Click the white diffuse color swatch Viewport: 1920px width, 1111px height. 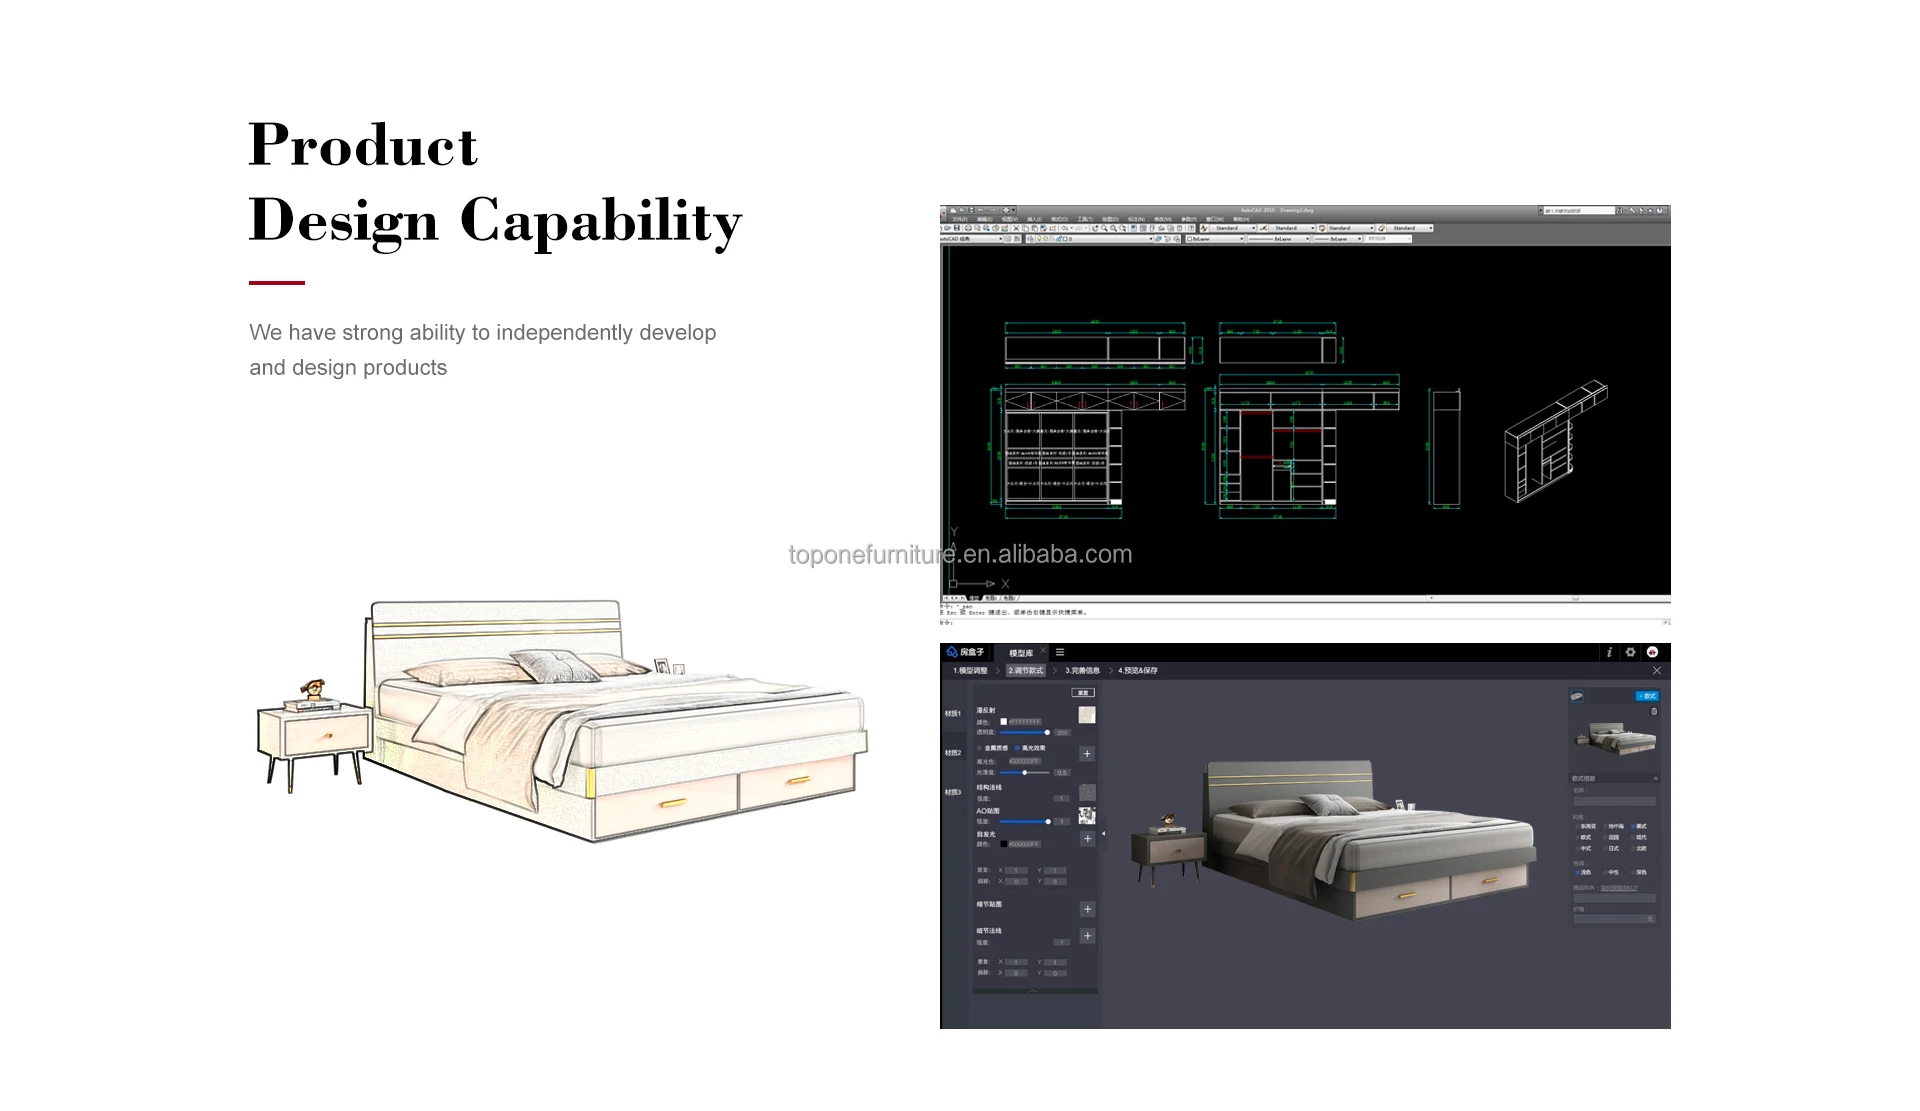click(x=1003, y=721)
